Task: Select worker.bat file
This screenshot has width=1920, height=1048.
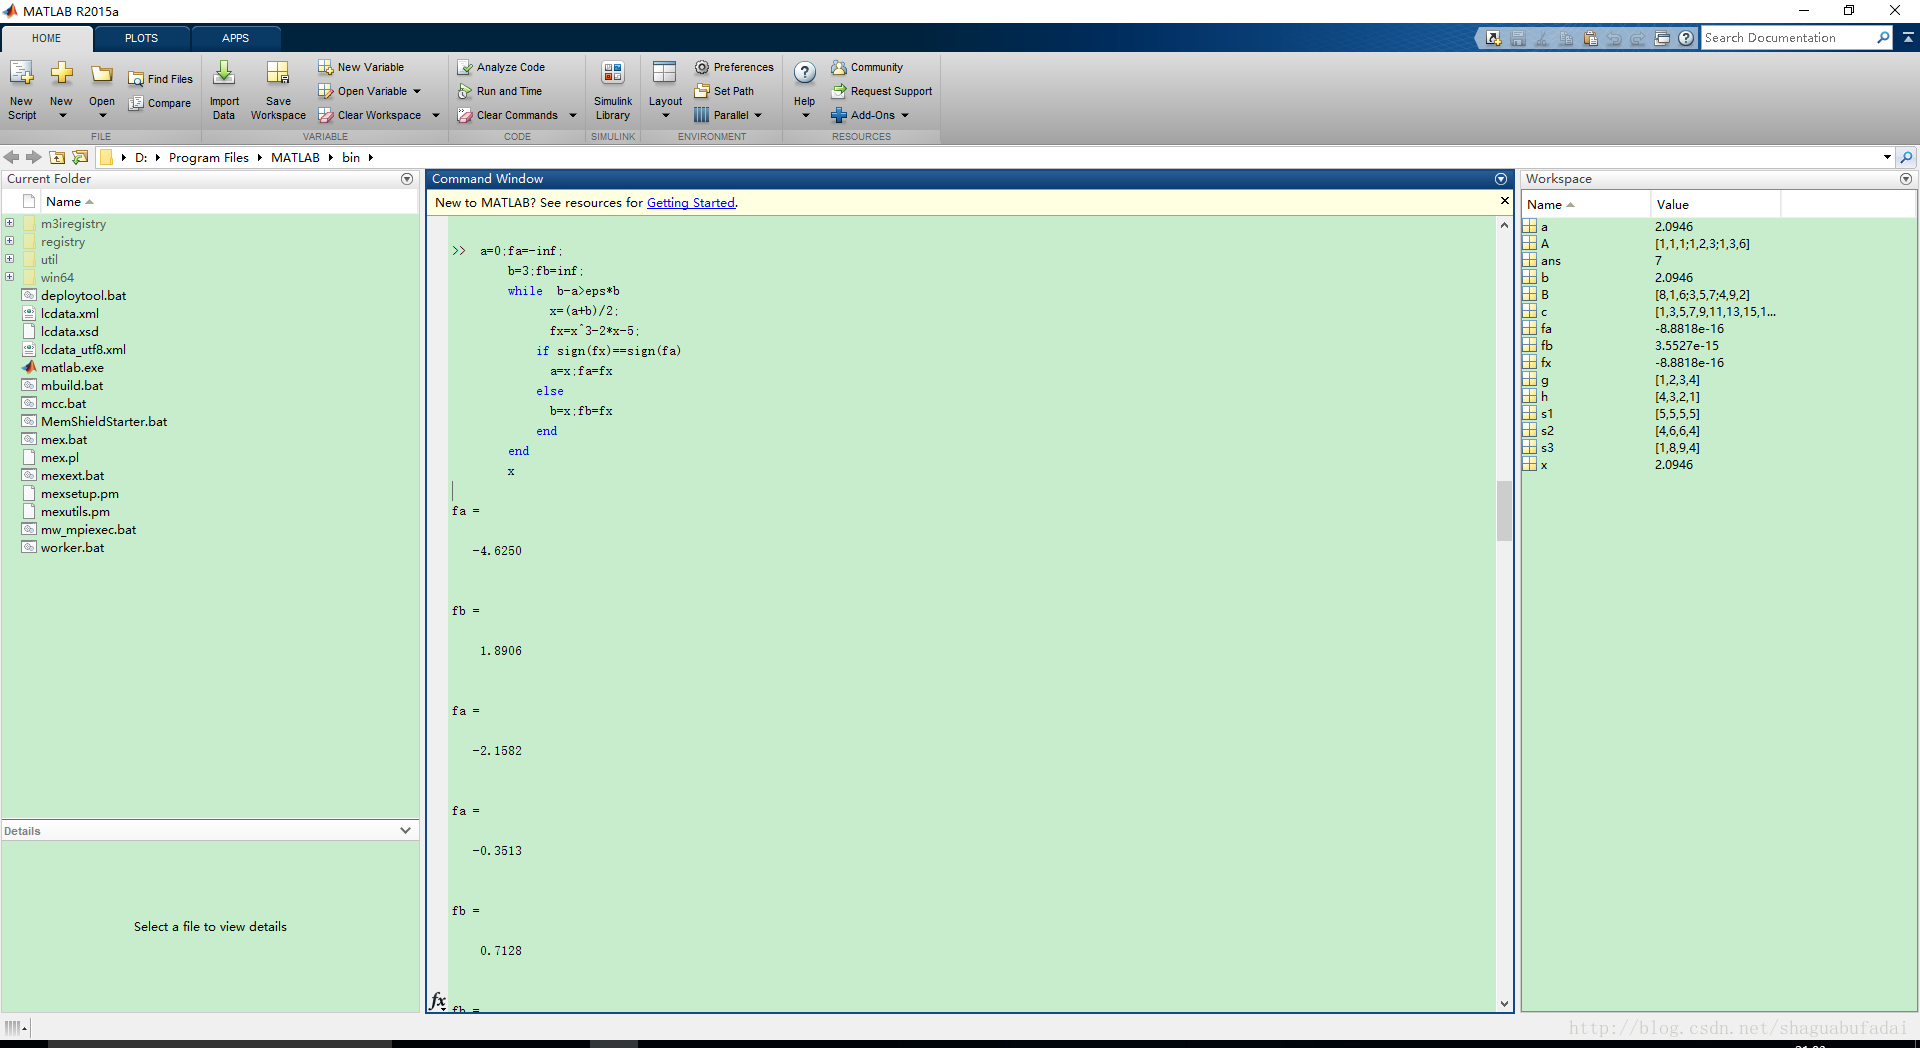Action: 72,547
